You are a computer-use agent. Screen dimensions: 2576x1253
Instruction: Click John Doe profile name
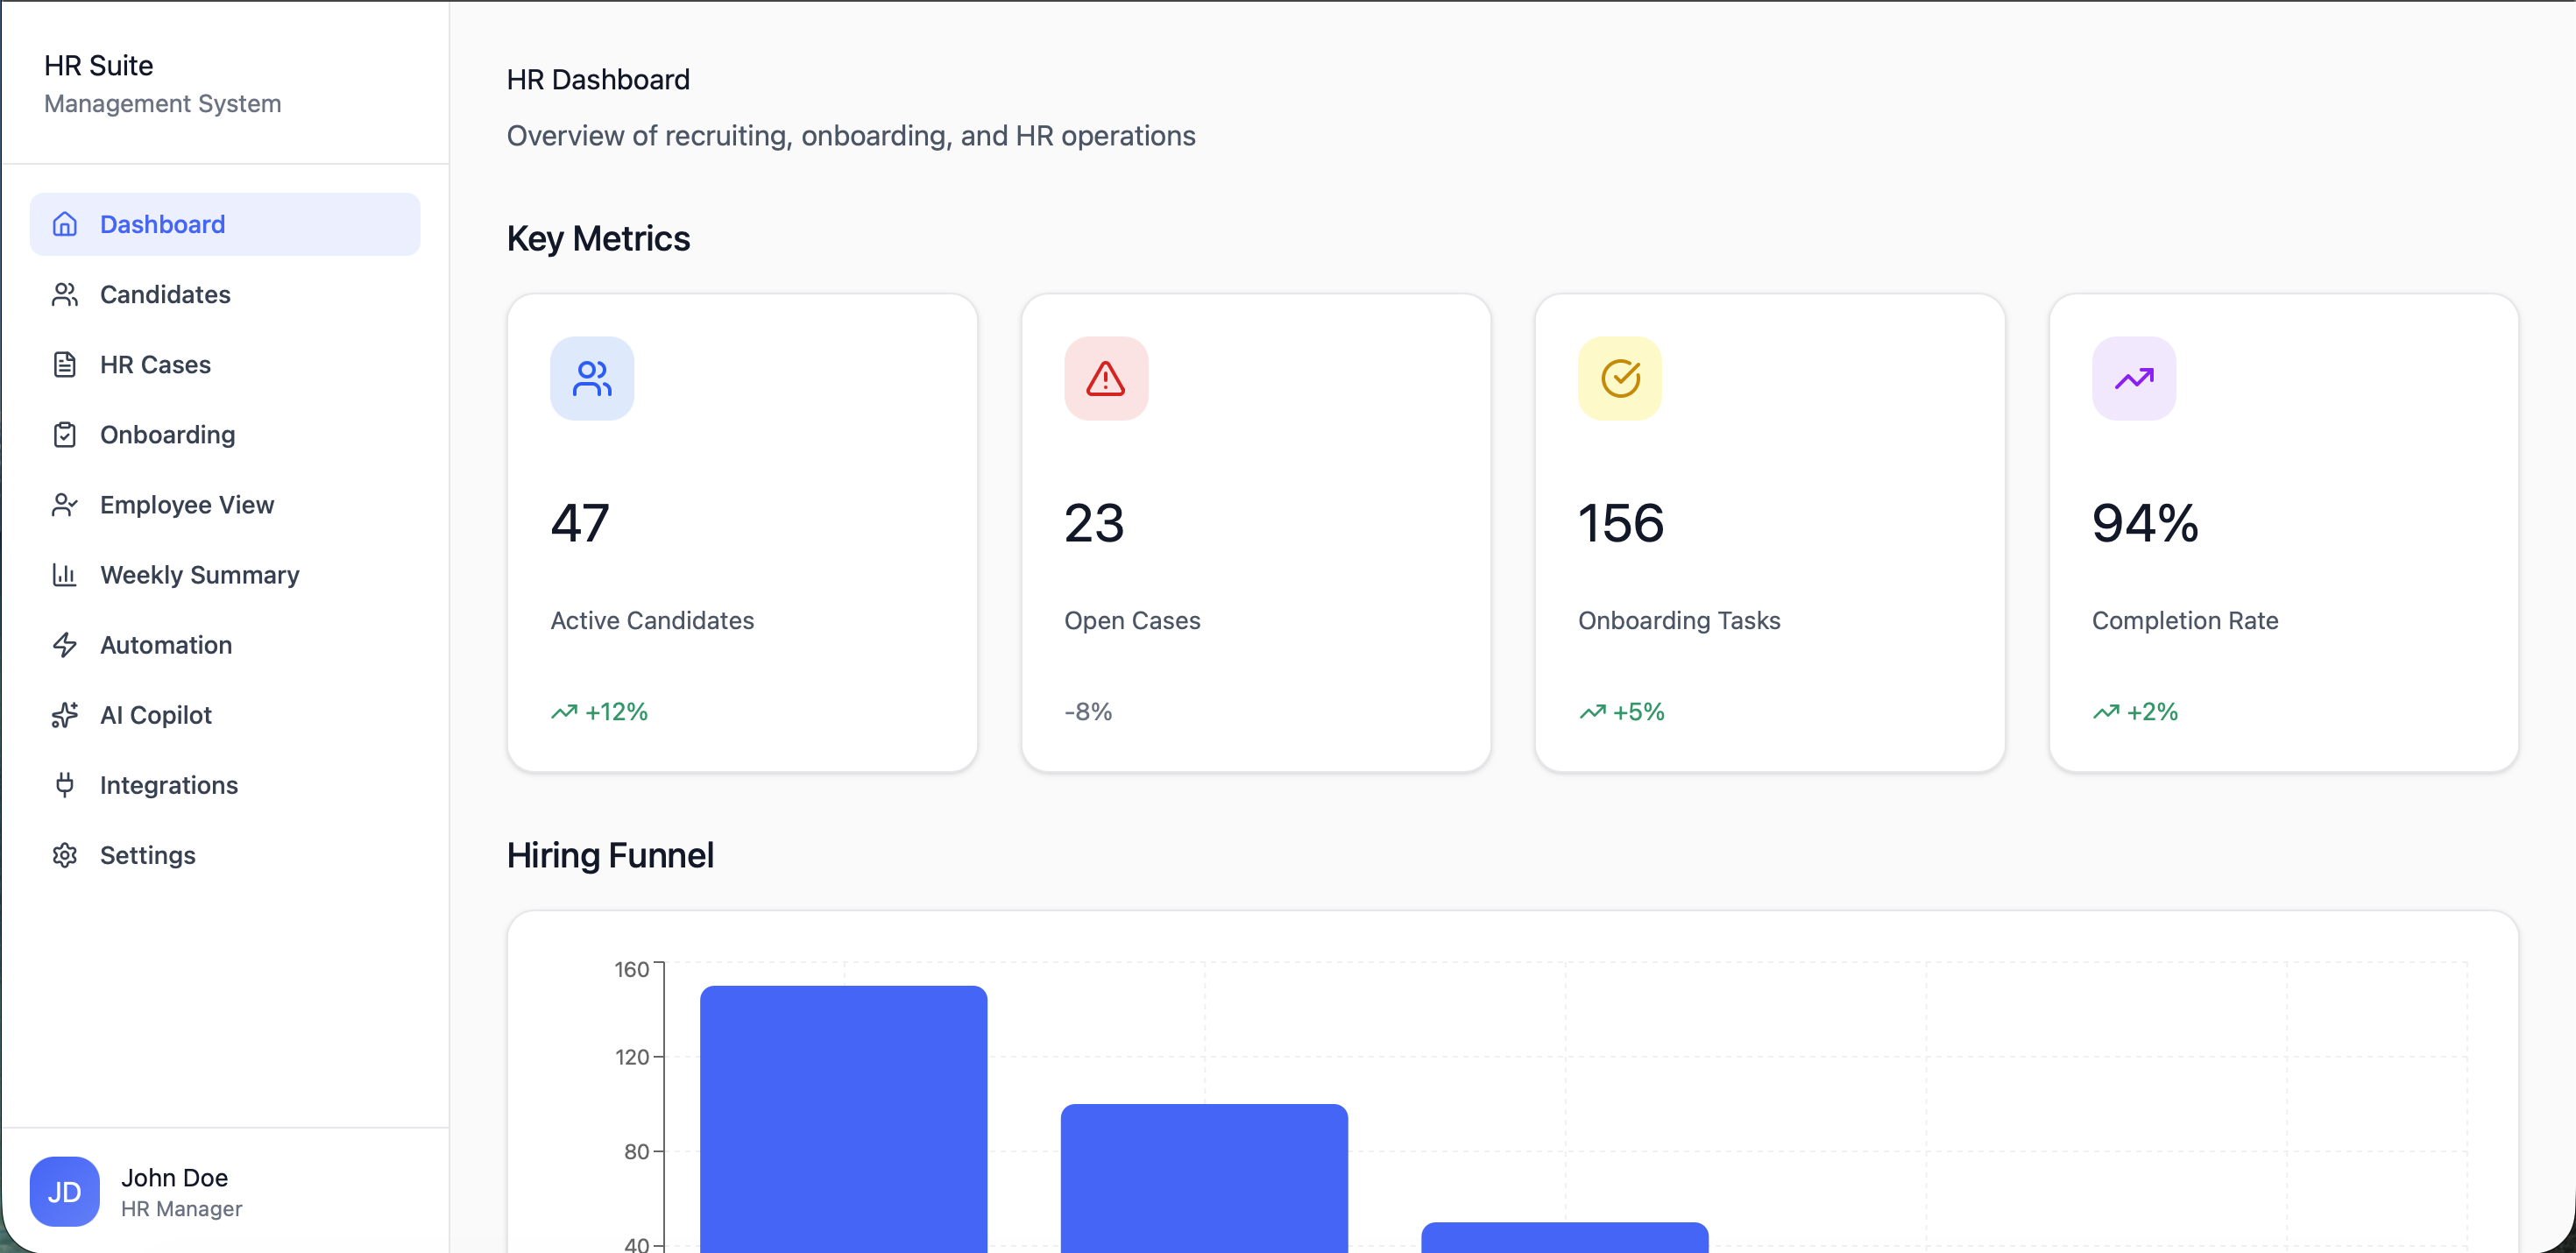click(x=174, y=1177)
